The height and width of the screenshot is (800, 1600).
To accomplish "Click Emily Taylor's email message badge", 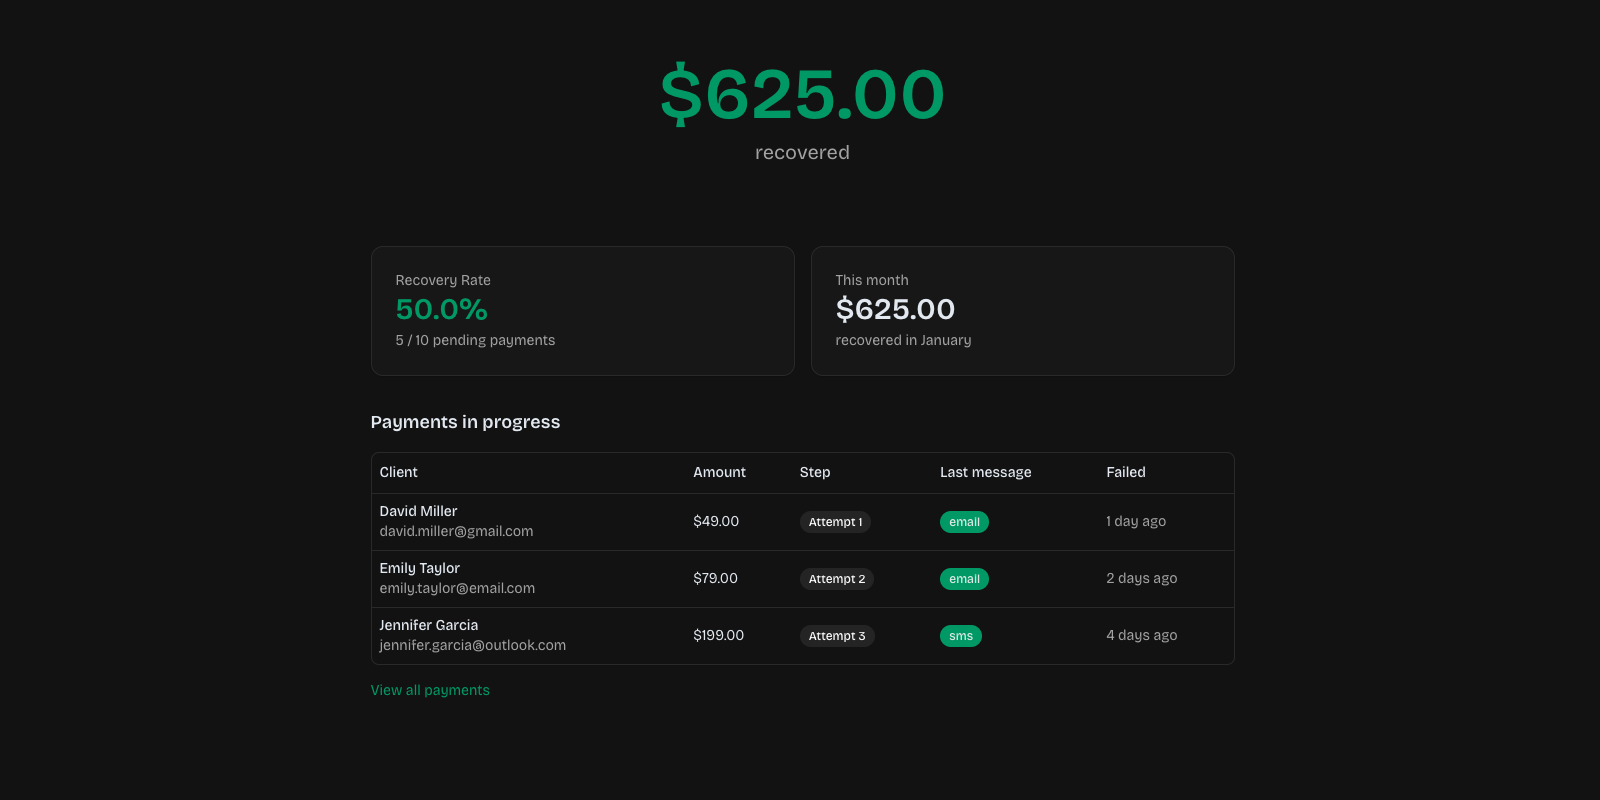I will [x=964, y=579].
